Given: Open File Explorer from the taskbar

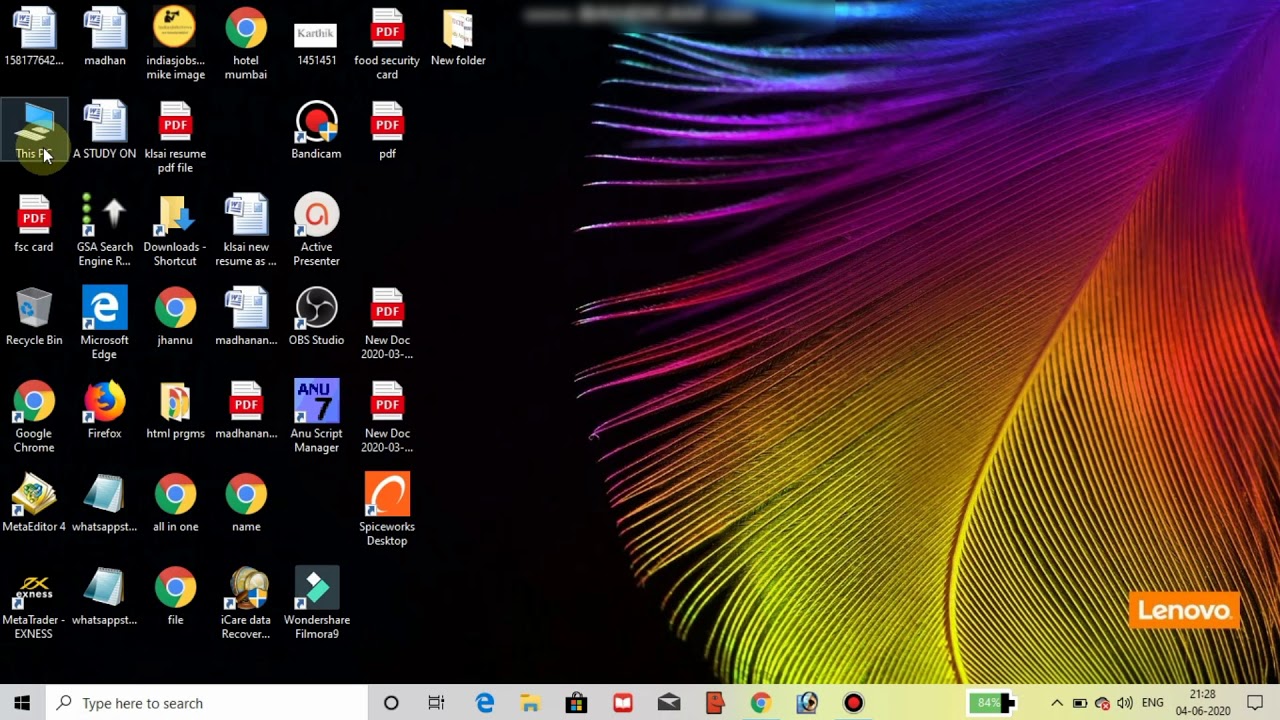Looking at the screenshot, I should point(530,703).
